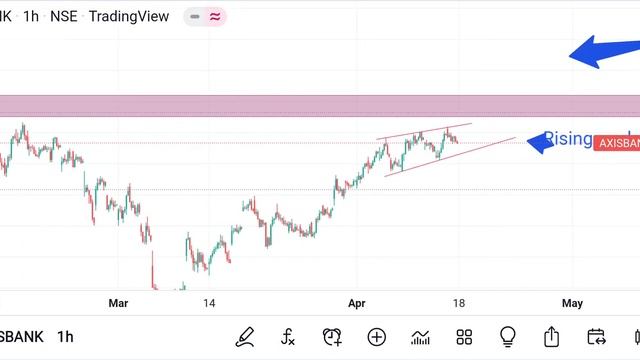Click the AXISBANK symbol name in bottom toolbar
640x360 pixels.
(22, 337)
